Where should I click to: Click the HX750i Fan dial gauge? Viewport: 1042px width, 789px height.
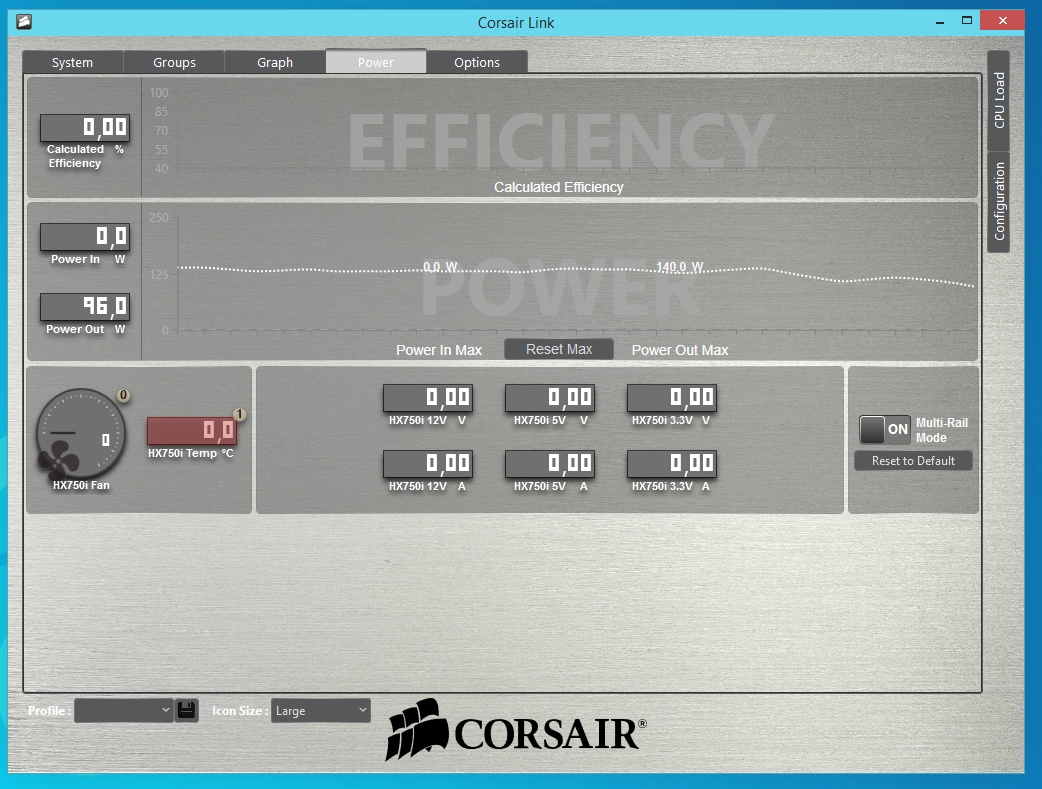80,433
